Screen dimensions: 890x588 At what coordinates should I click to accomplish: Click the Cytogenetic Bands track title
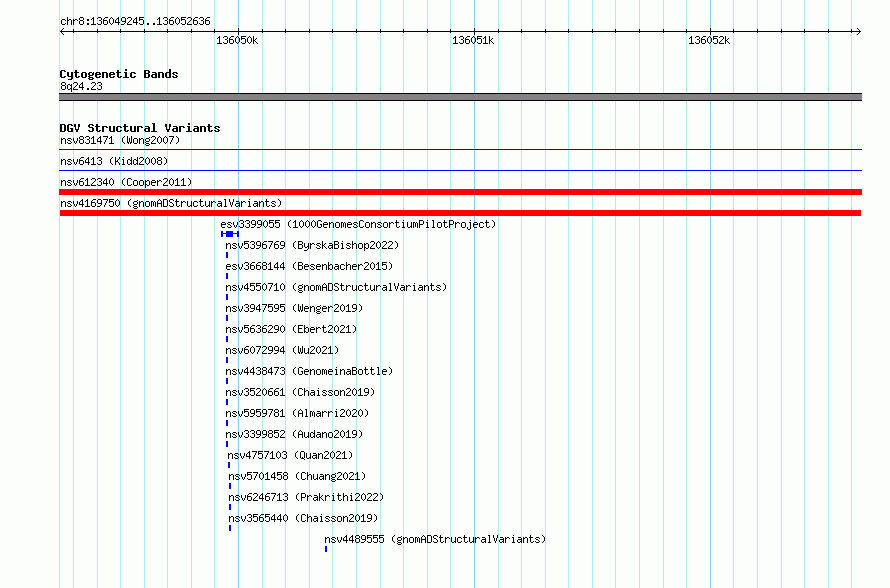pos(119,74)
